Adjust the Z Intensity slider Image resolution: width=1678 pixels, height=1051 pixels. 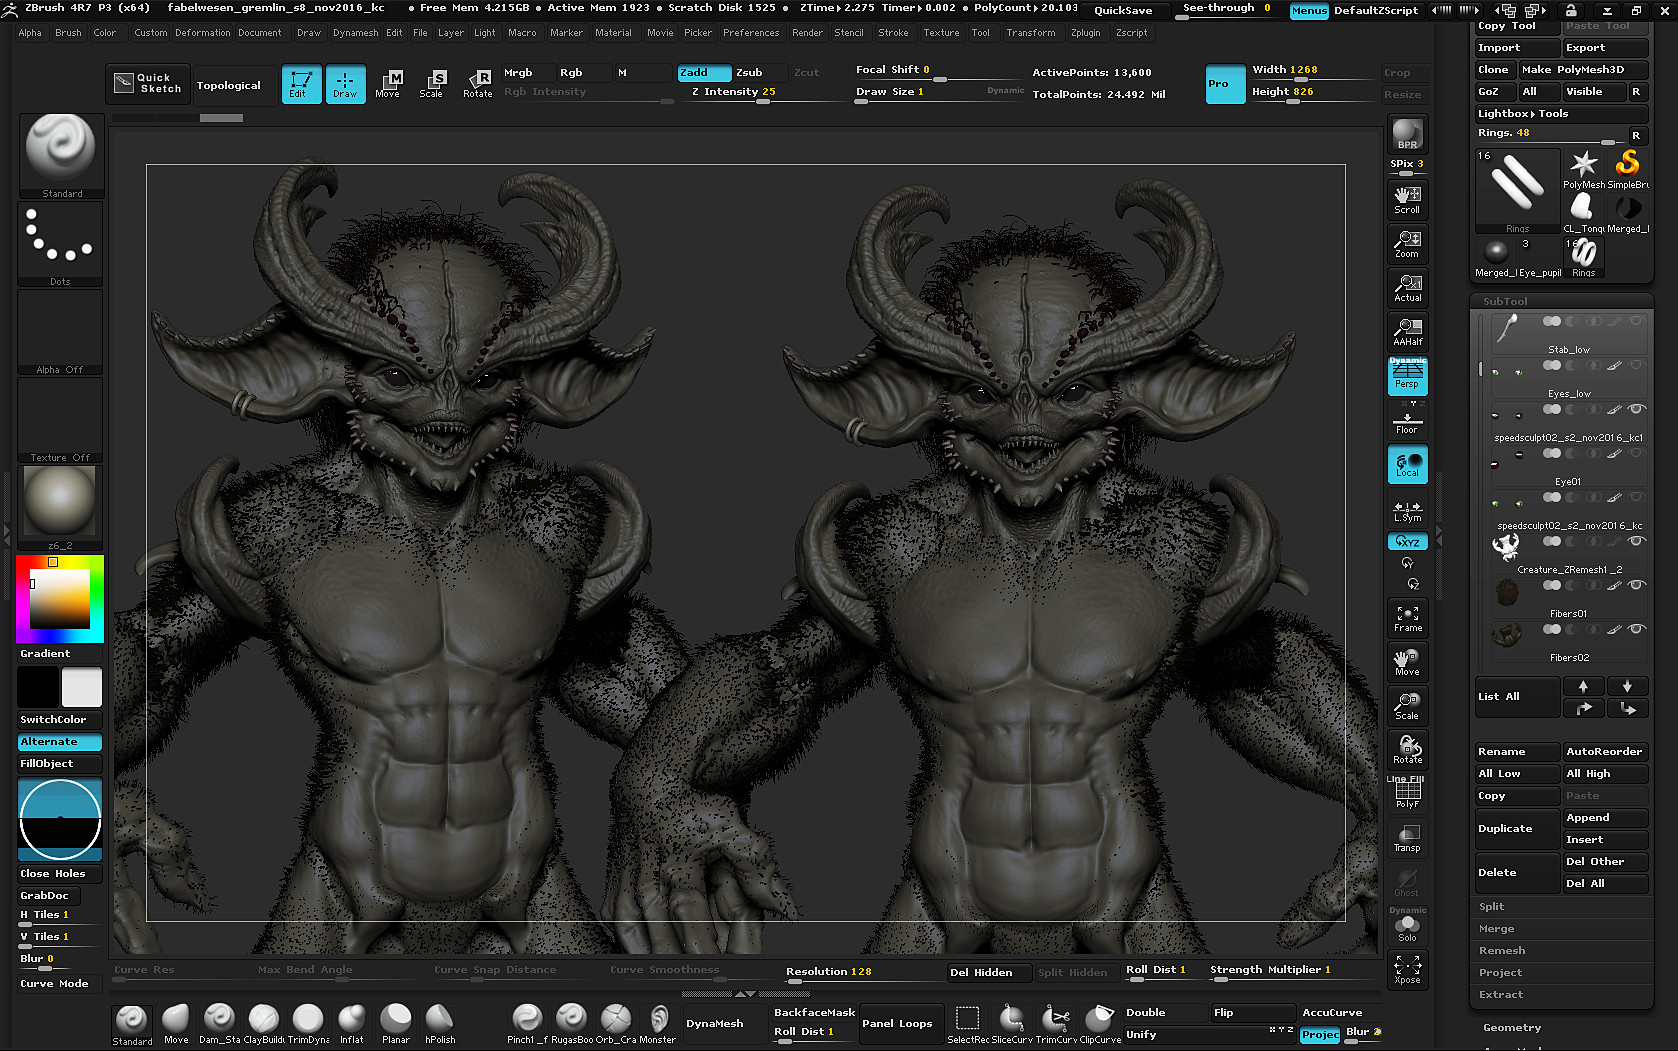pos(762,92)
